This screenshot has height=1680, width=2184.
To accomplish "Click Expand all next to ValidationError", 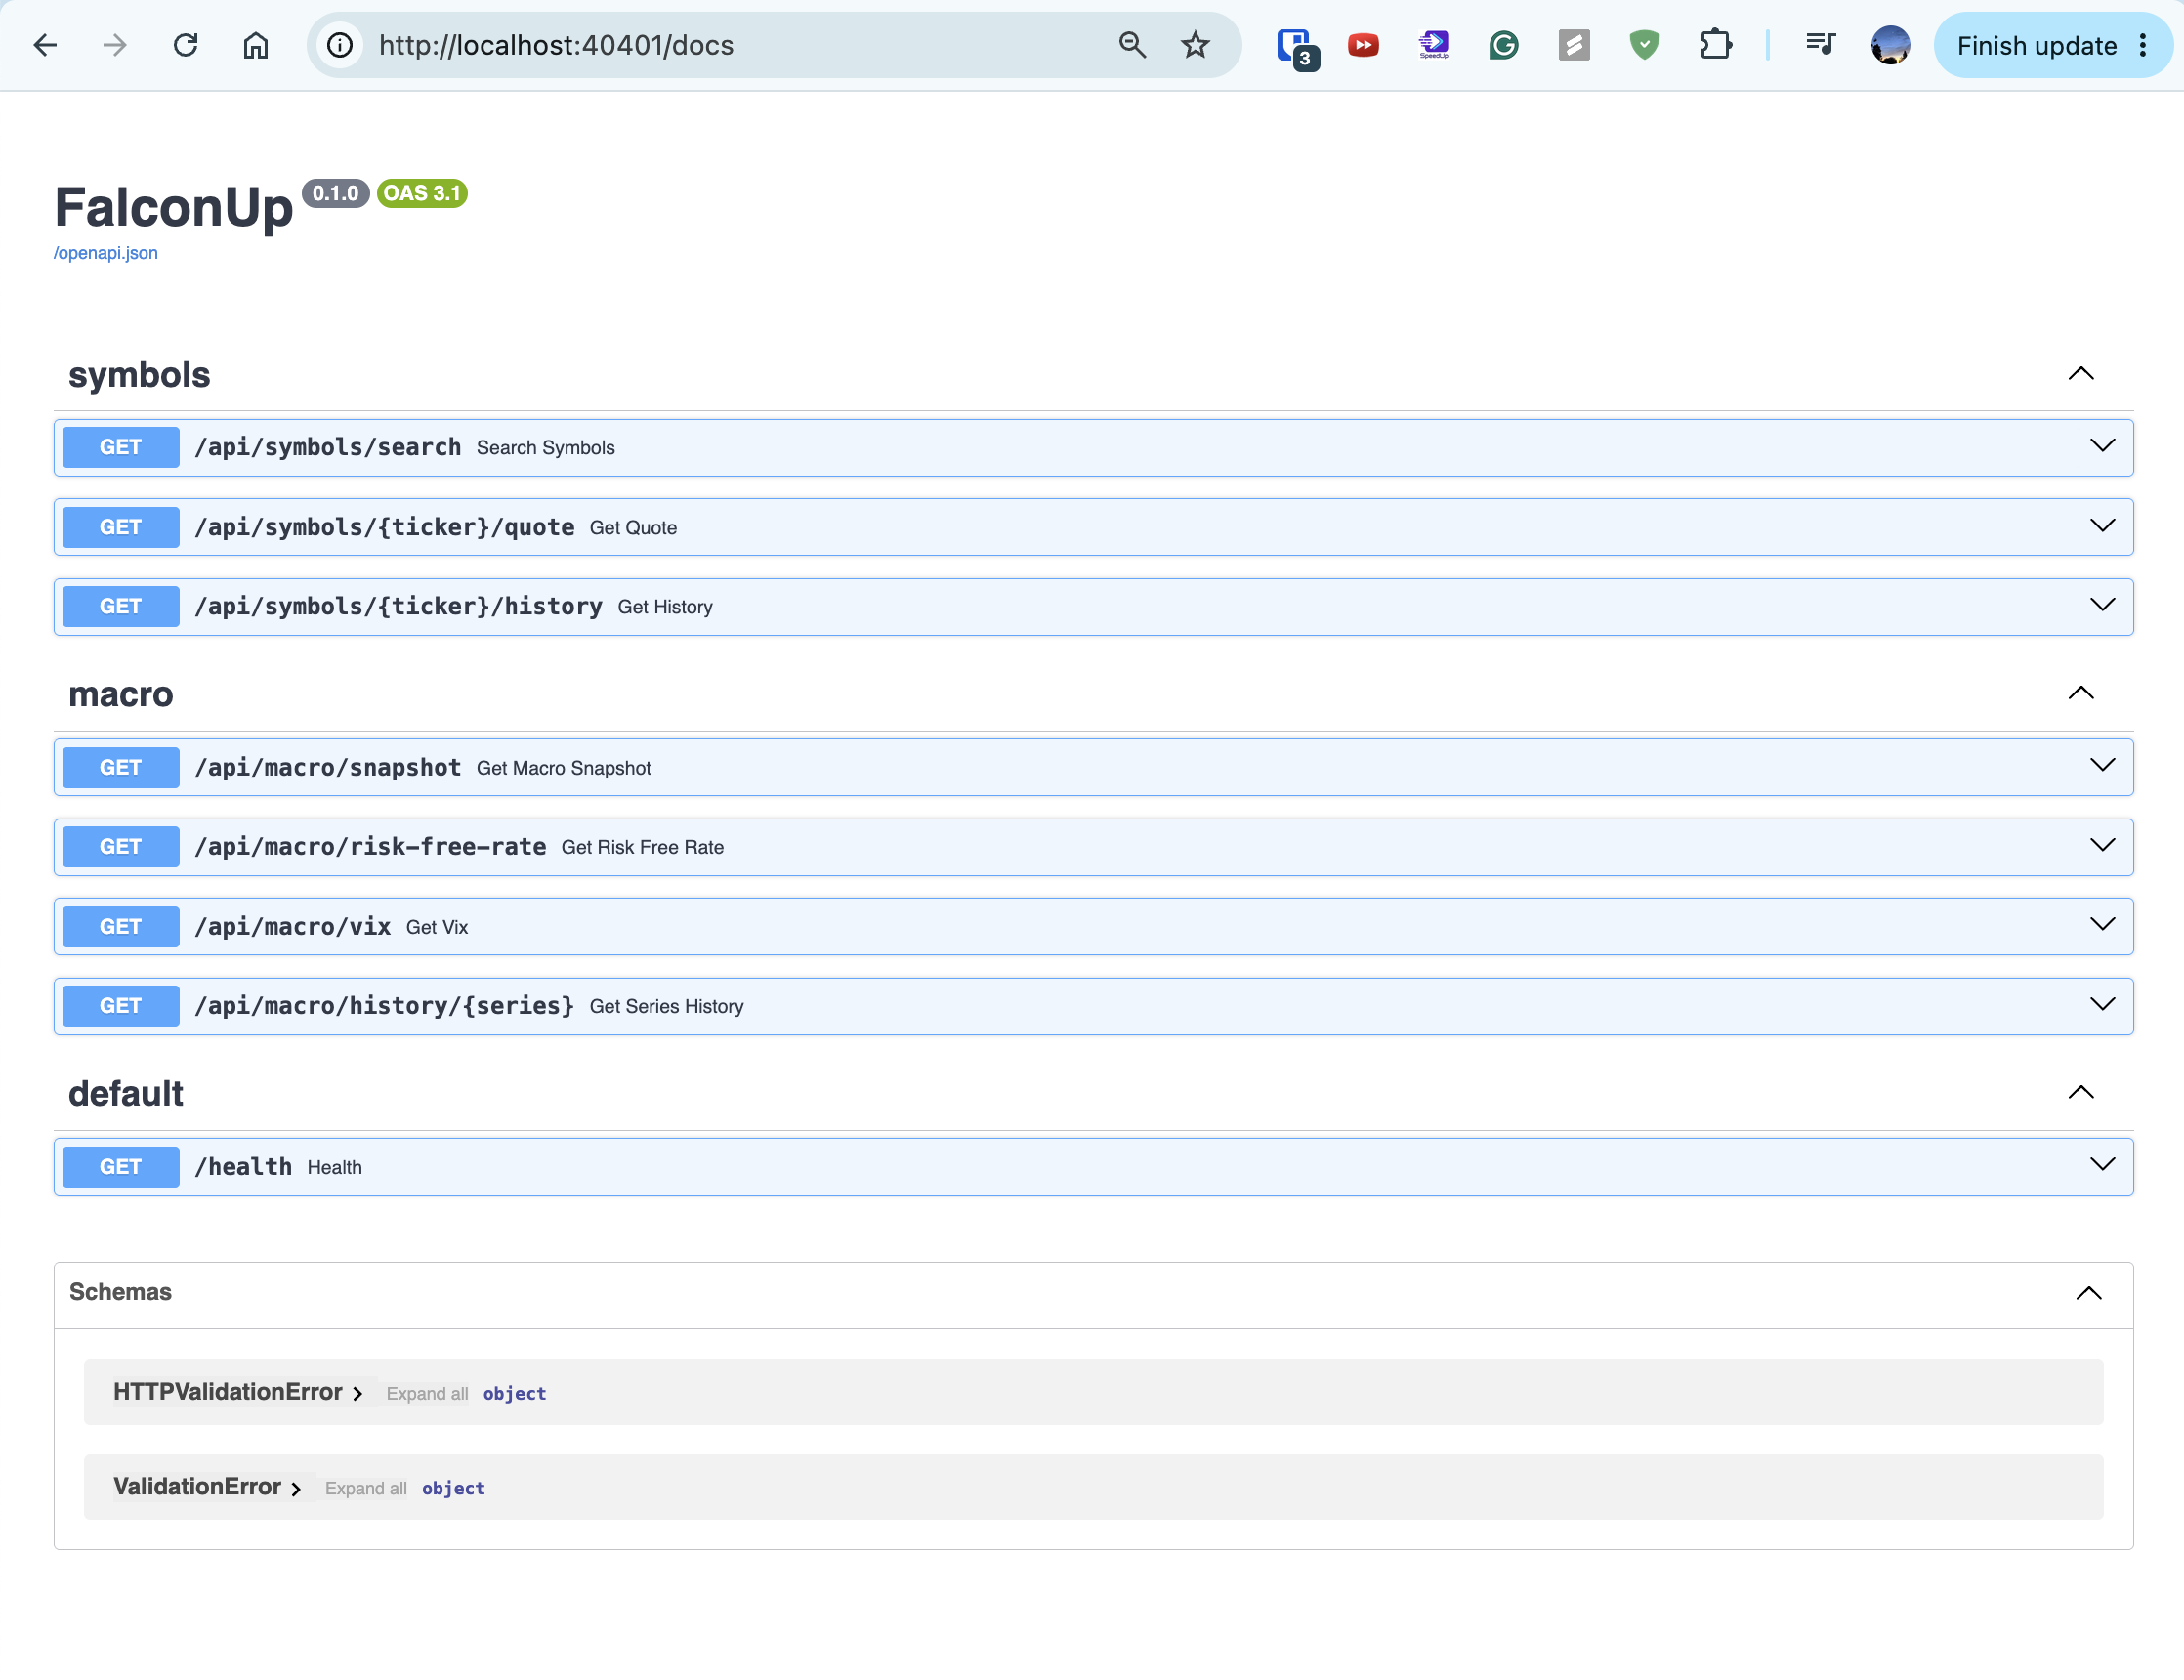I will (366, 1489).
